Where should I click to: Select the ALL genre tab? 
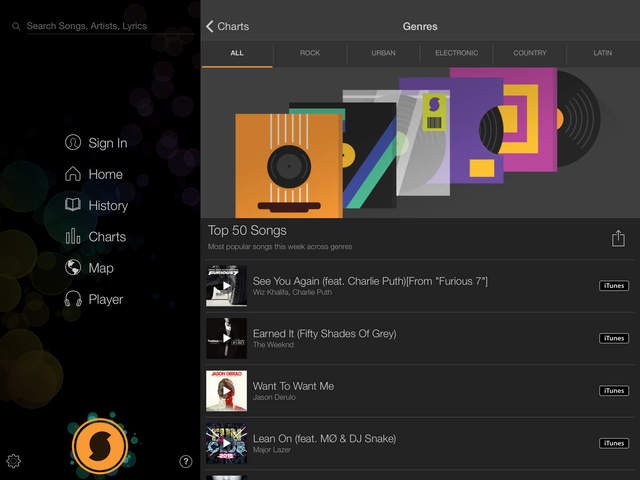(x=237, y=53)
